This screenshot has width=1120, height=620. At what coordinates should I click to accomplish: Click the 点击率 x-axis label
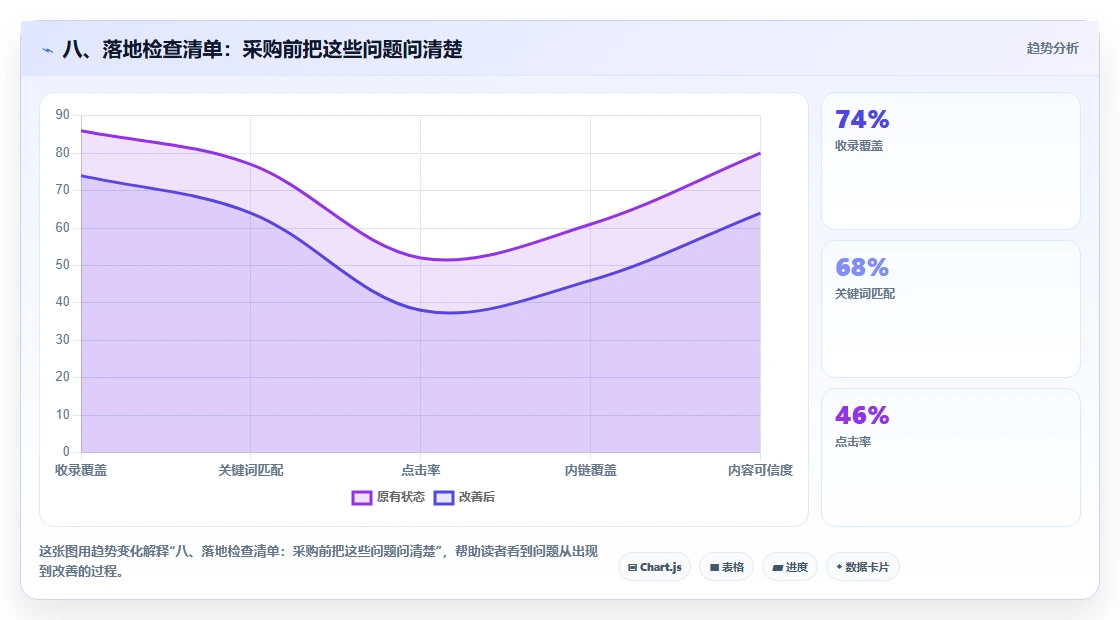(421, 470)
